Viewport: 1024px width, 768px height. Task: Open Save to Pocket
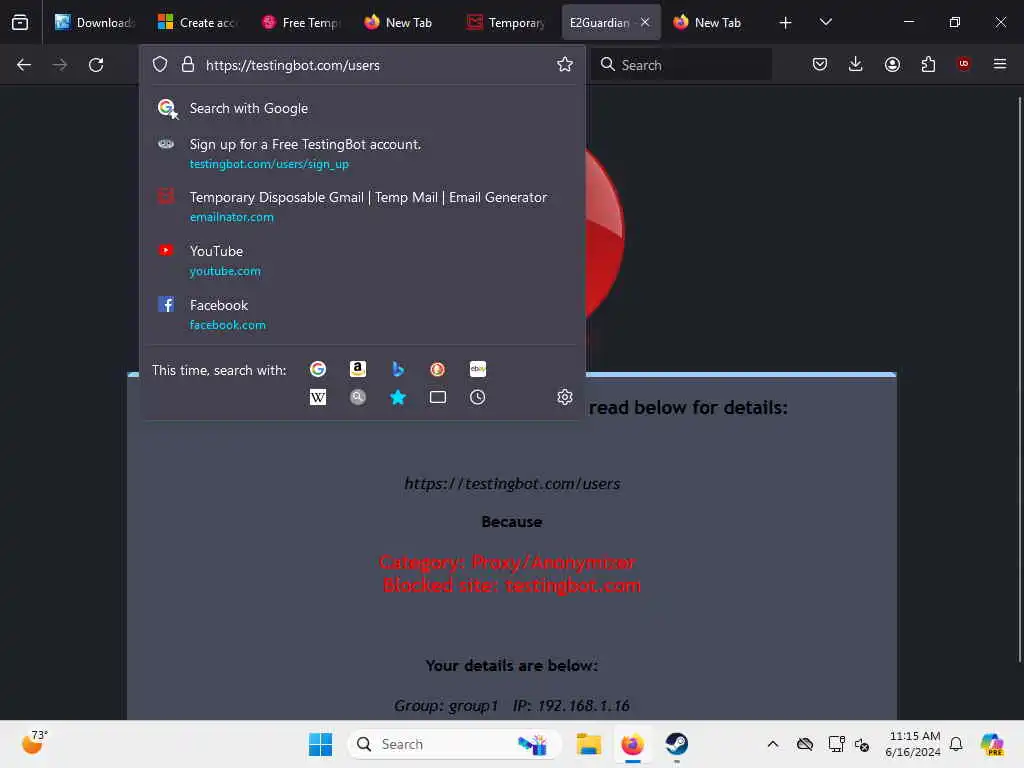820,64
